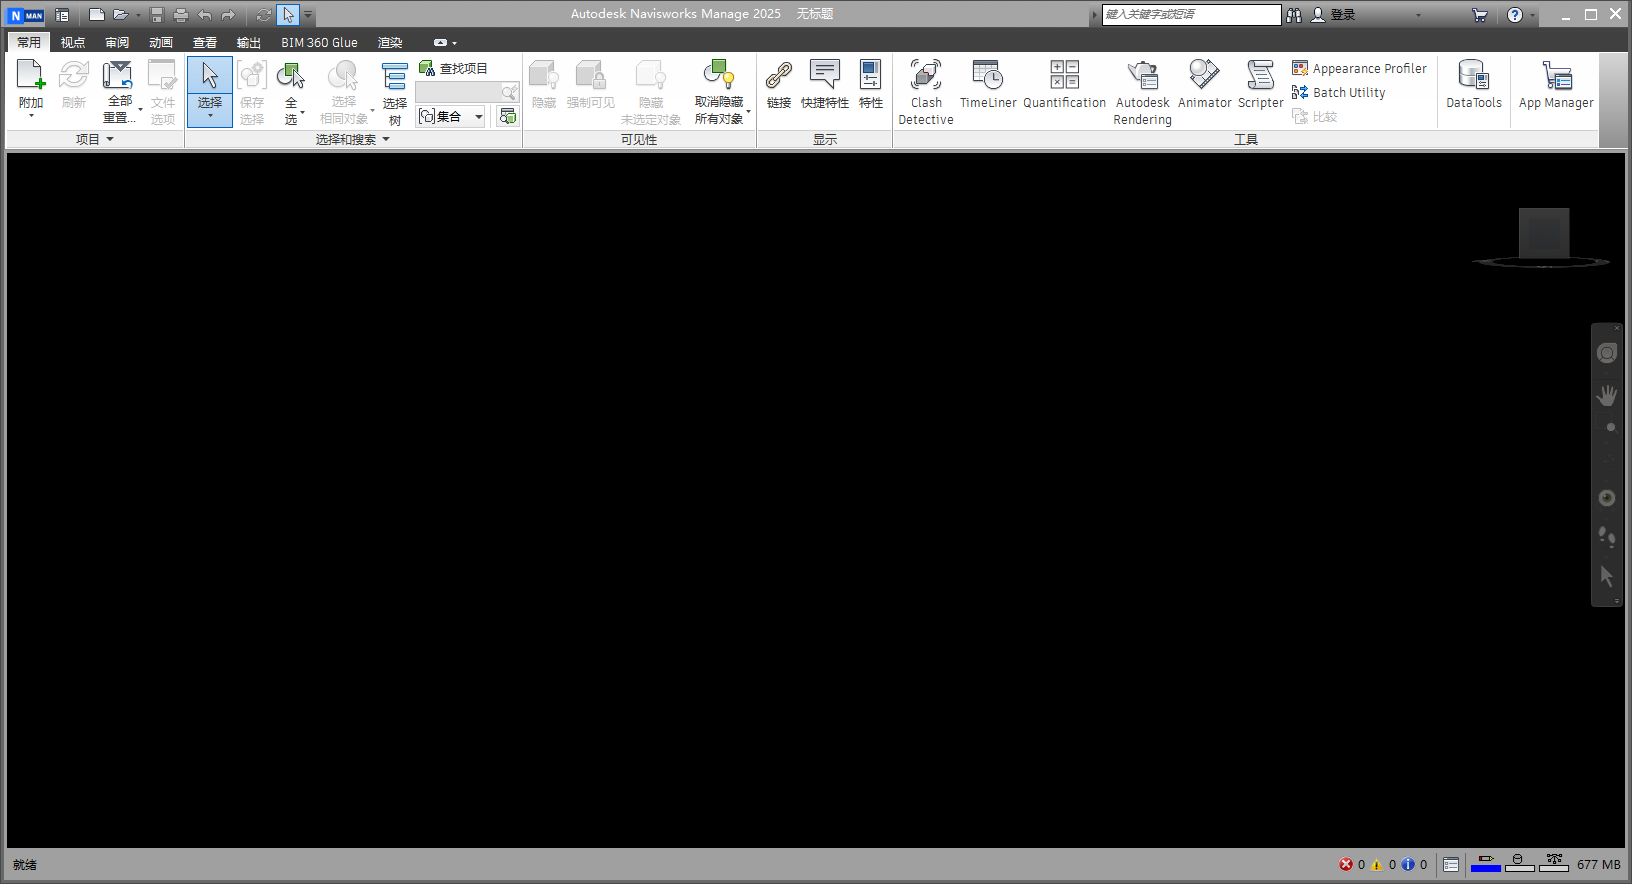Open the BIM 360 Glue tab
Viewport: 1632px width, 884px height.
click(x=319, y=42)
